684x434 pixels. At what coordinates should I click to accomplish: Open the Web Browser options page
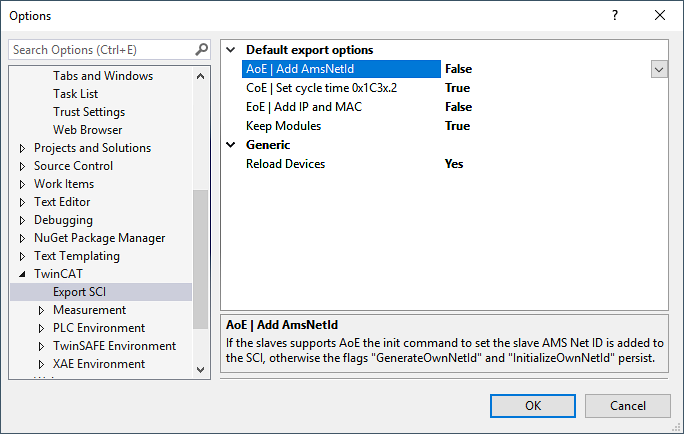(88, 130)
